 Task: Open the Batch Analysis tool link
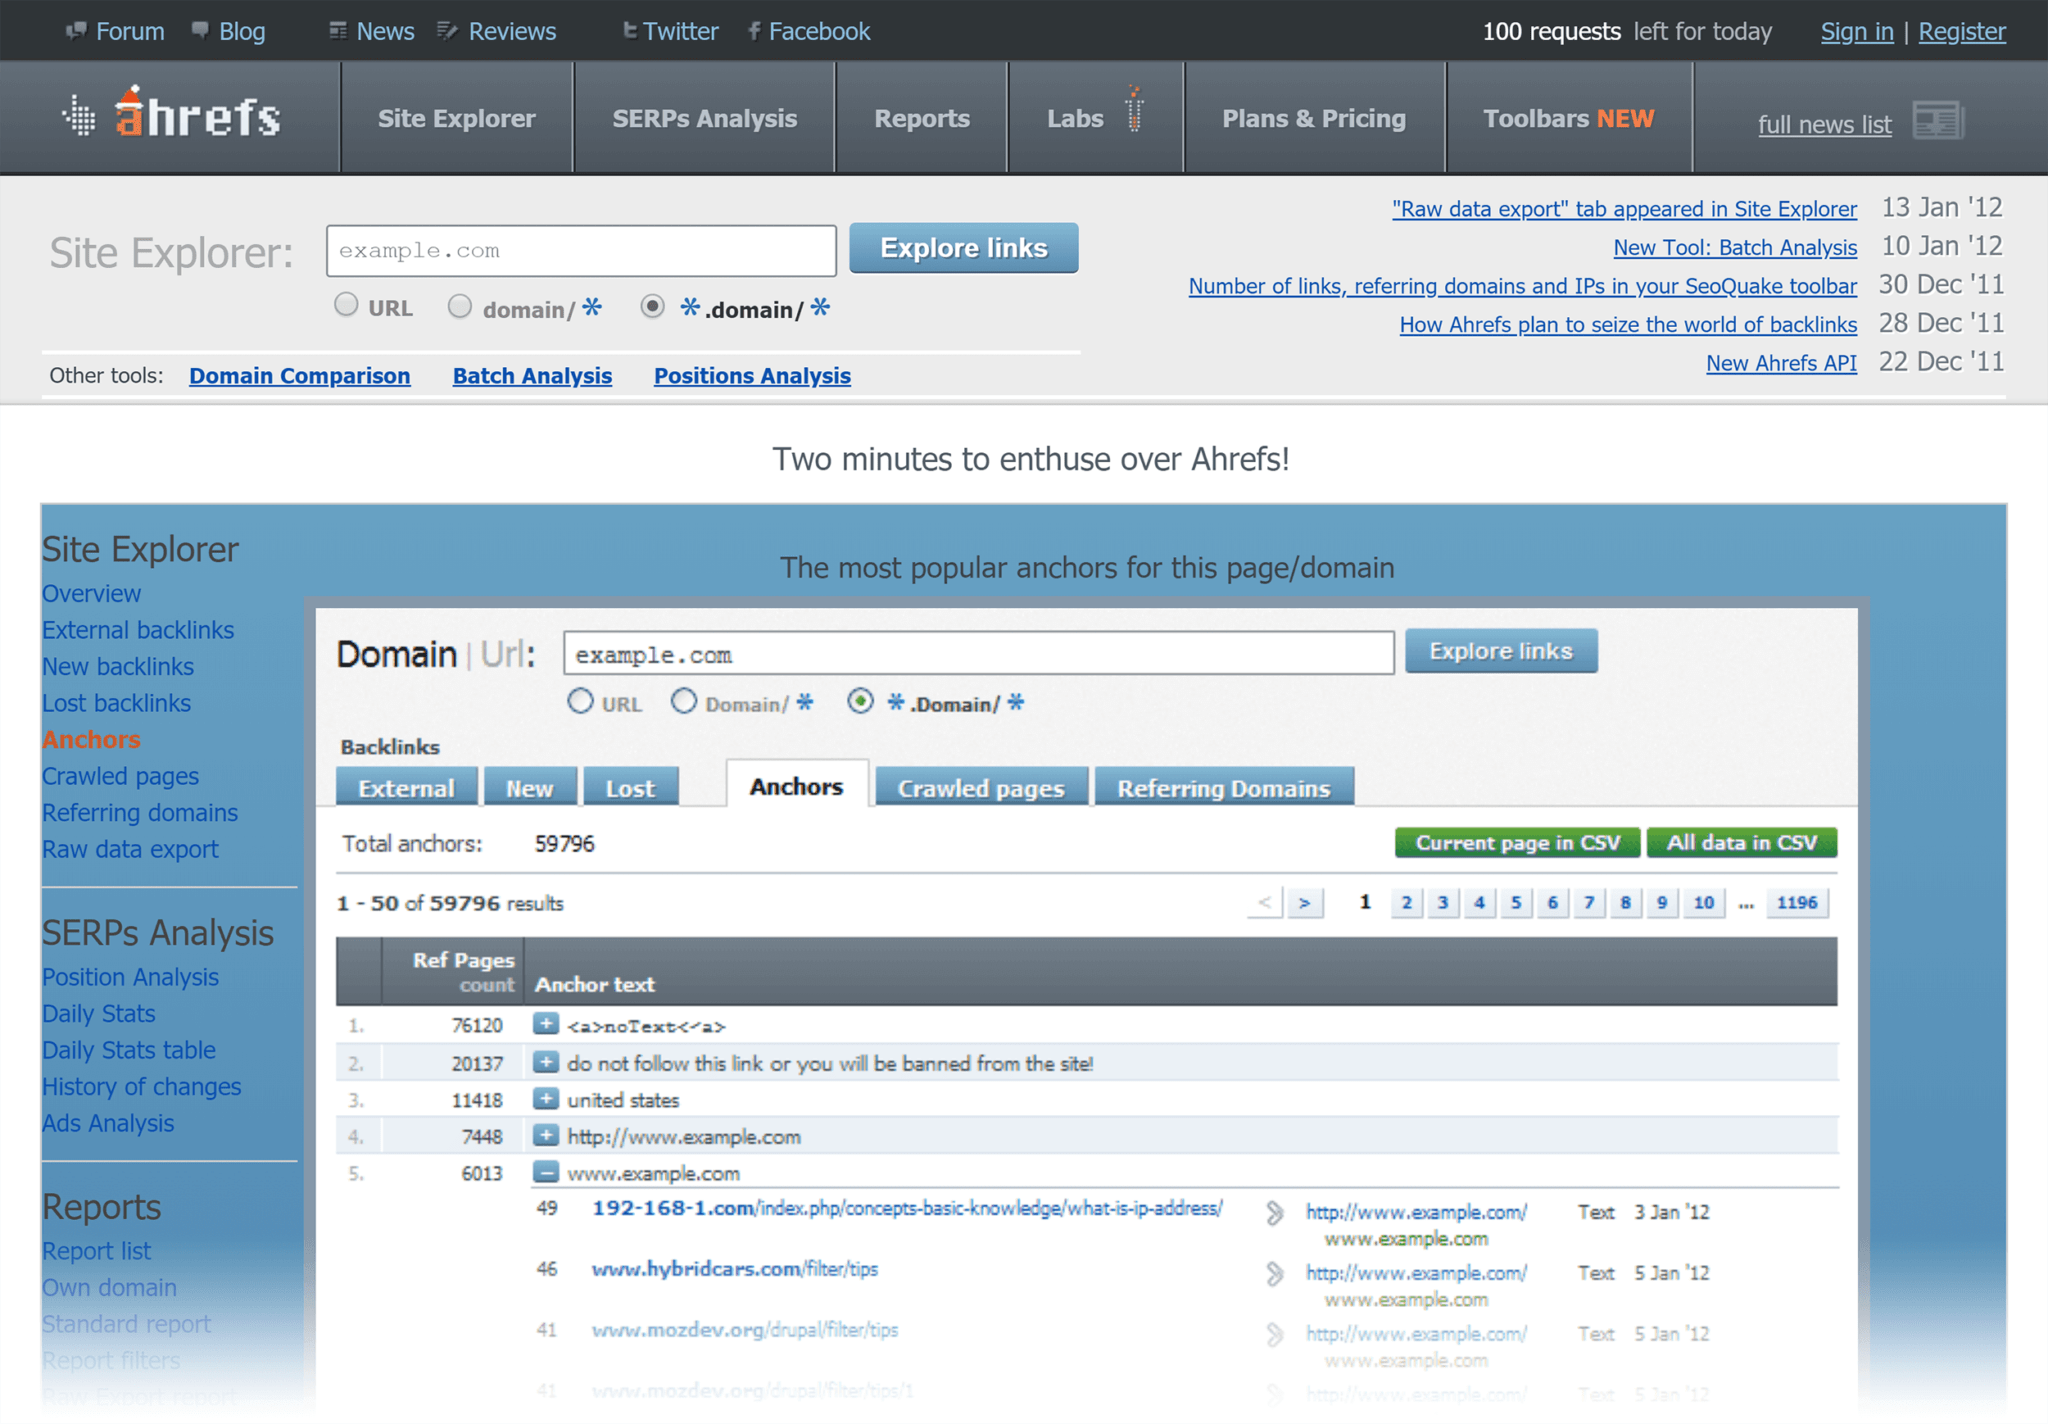point(532,376)
